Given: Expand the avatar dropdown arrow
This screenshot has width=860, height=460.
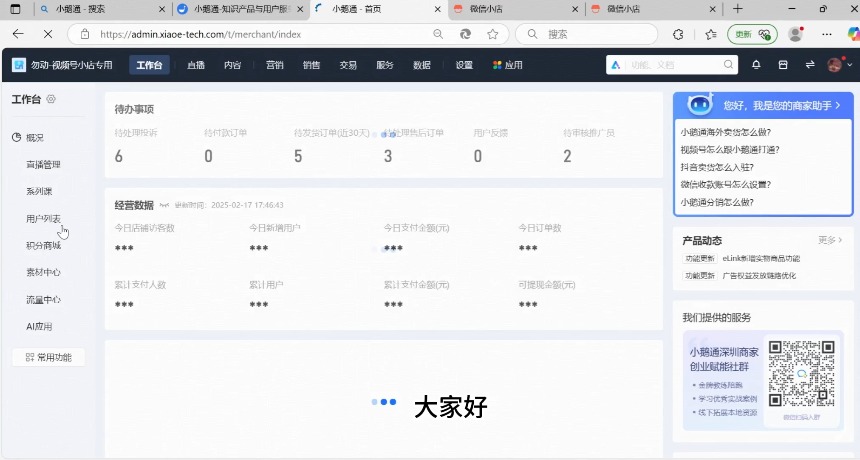Looking at the screenshot, I should 850,65.
